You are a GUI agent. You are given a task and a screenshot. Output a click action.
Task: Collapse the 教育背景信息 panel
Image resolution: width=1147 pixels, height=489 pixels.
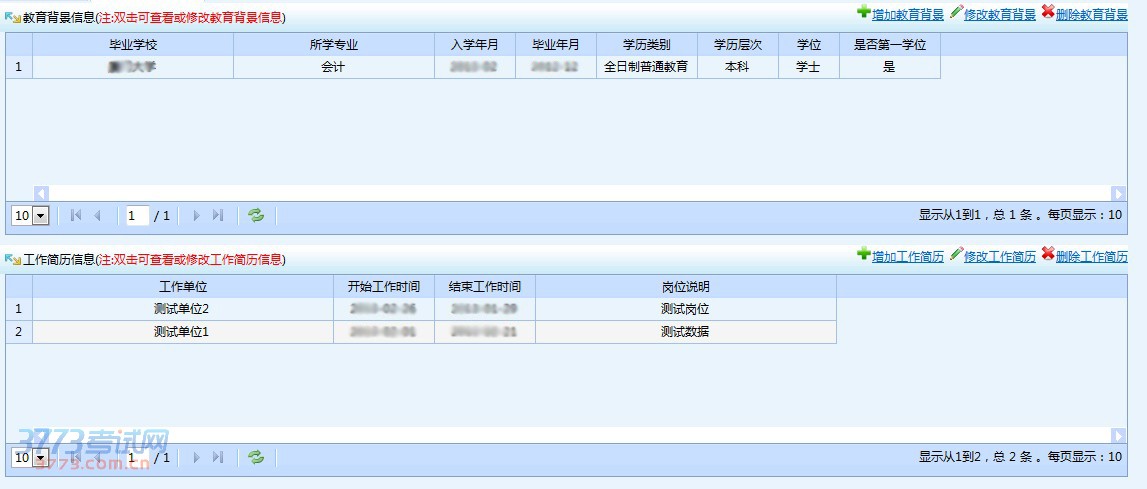13,17
